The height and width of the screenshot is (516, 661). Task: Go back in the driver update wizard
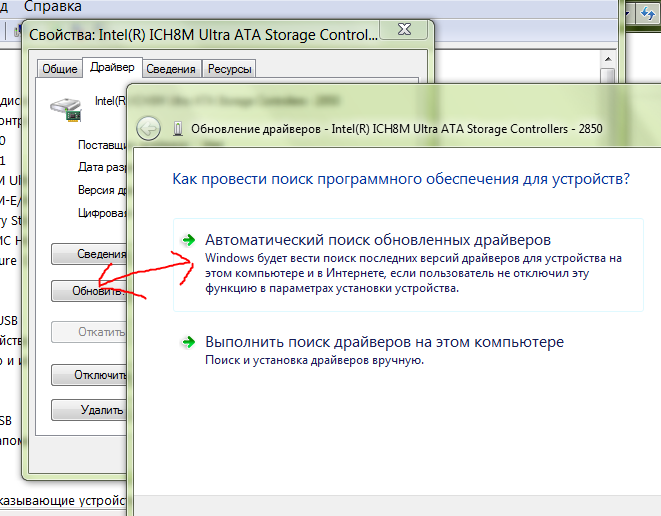[x=148, y=128]
